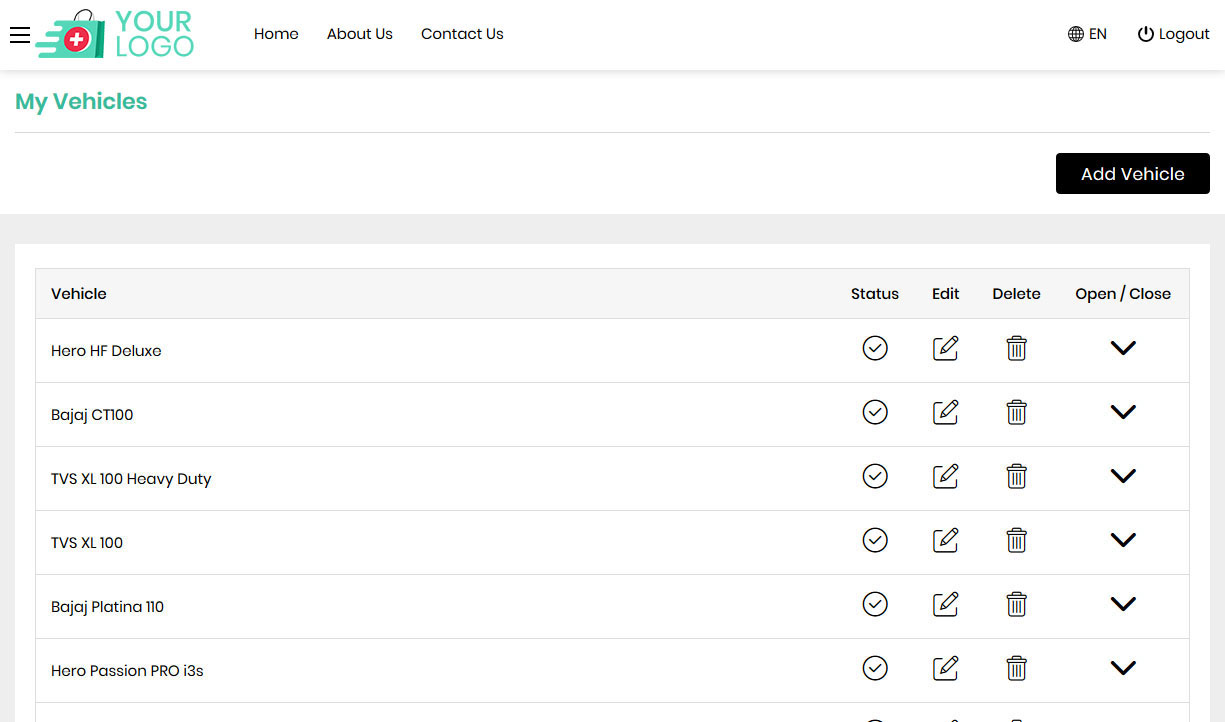Edit the Bajaj CT100 vehicle
The height and width of the screenshot is (722, 1225).
945,412
